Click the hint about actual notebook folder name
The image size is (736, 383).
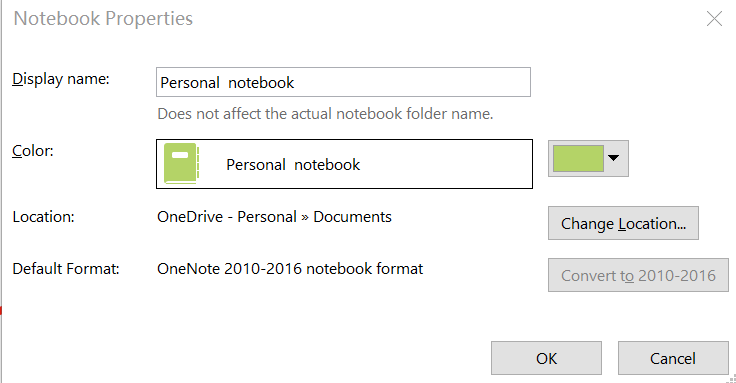[x=325, y=114]
